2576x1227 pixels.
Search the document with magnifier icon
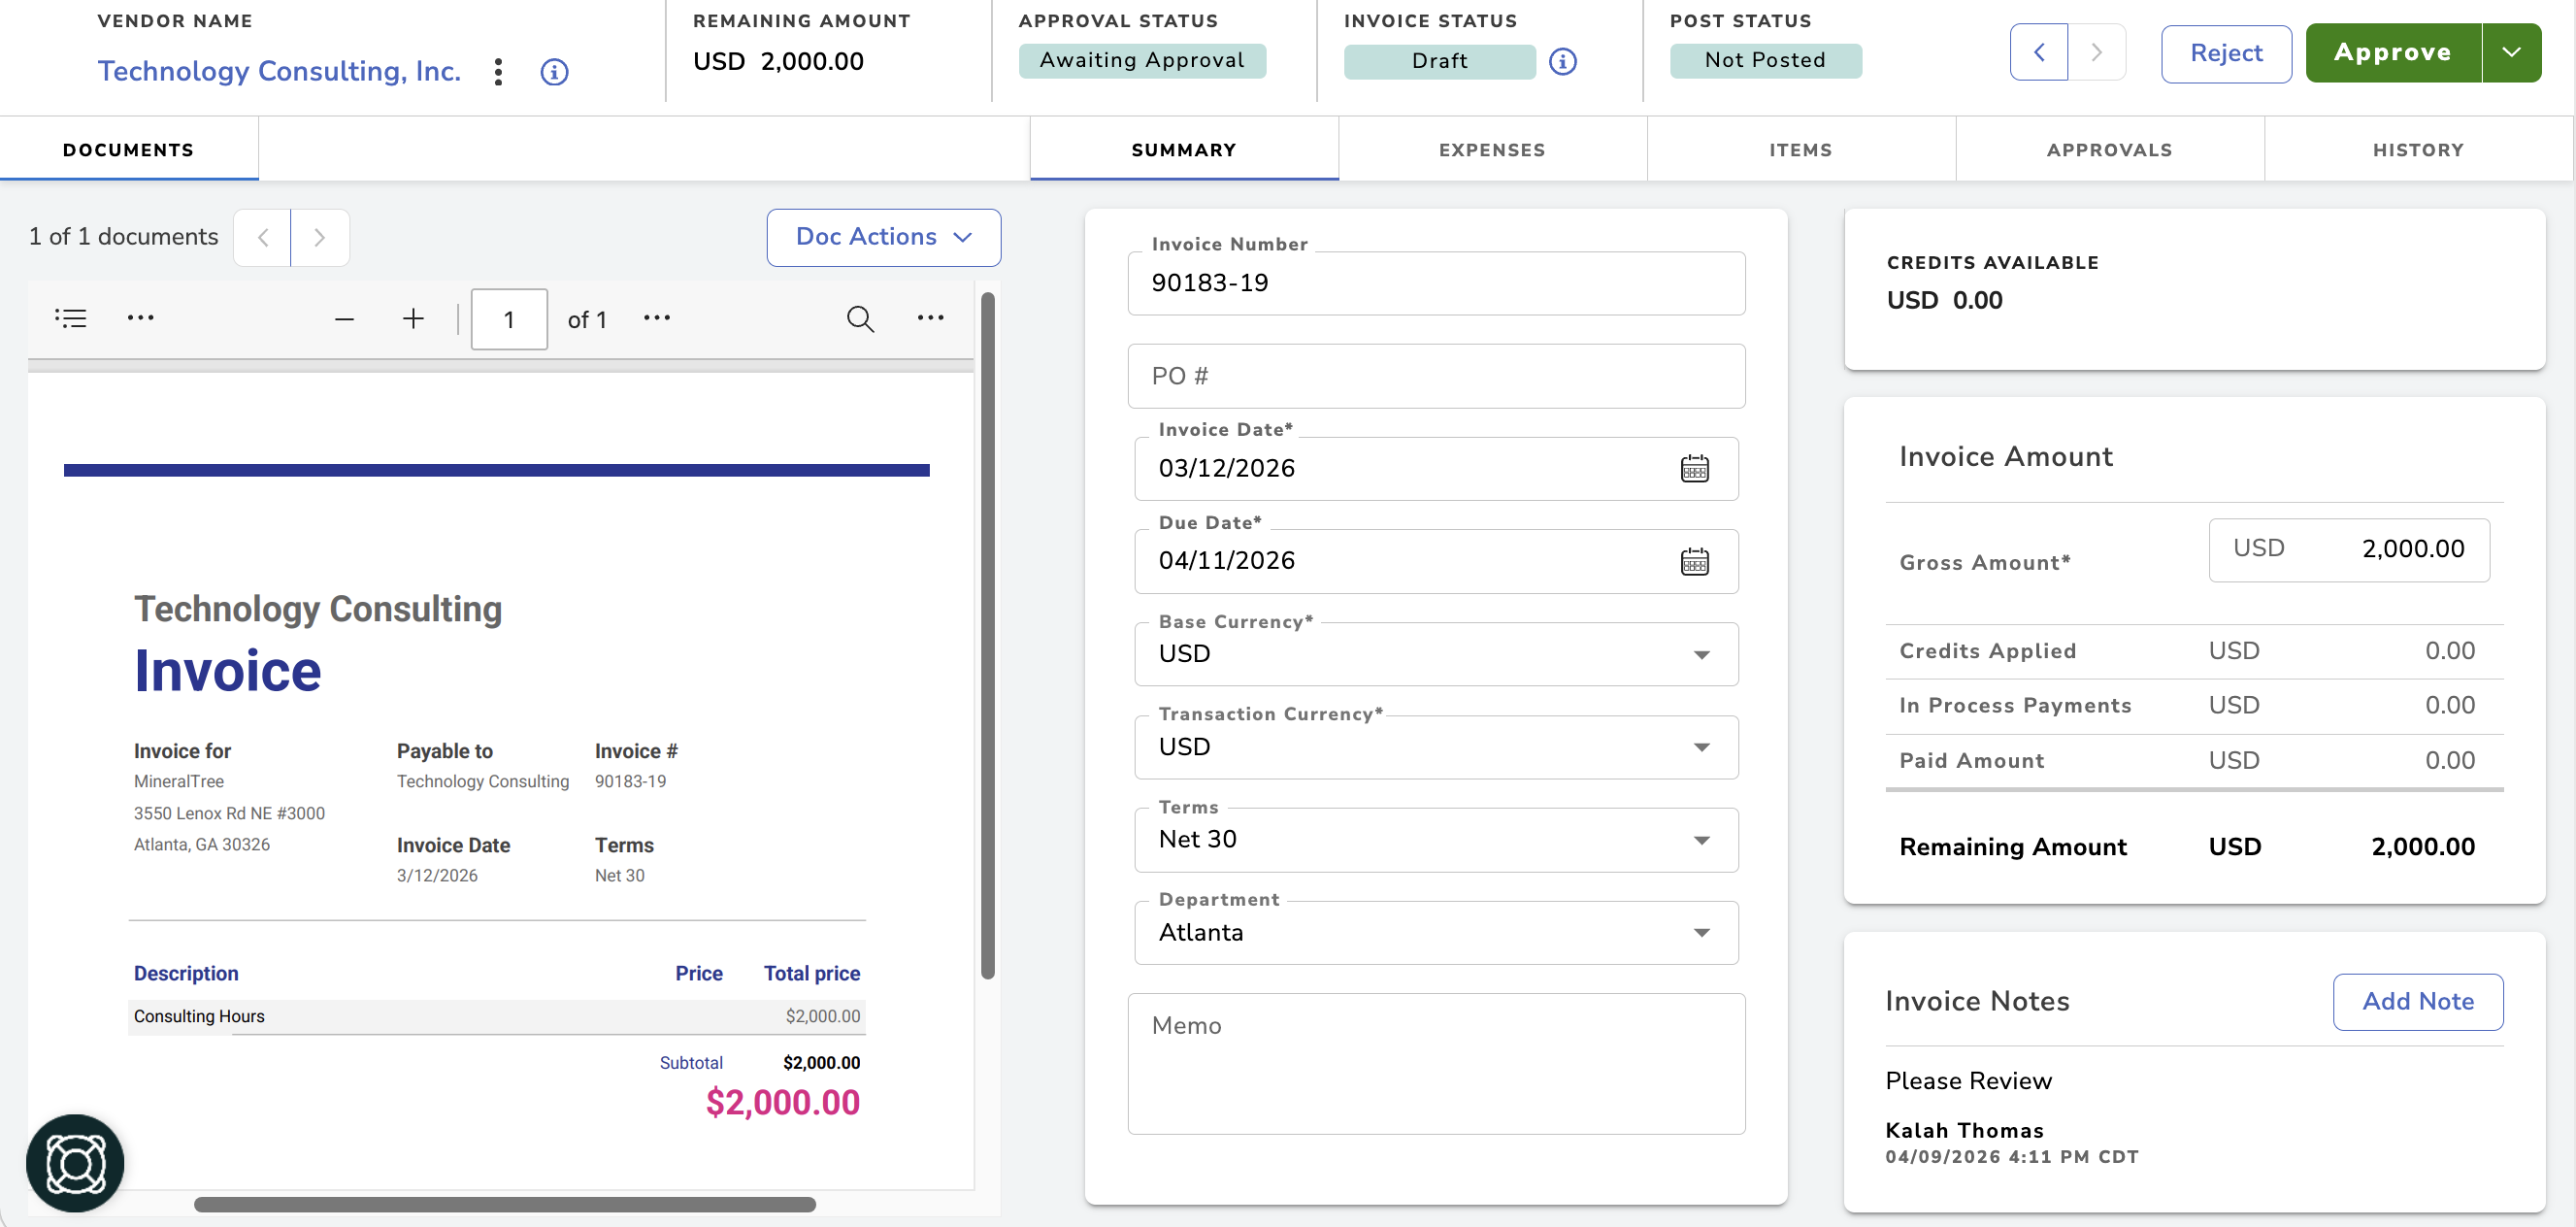click(860, 319)
